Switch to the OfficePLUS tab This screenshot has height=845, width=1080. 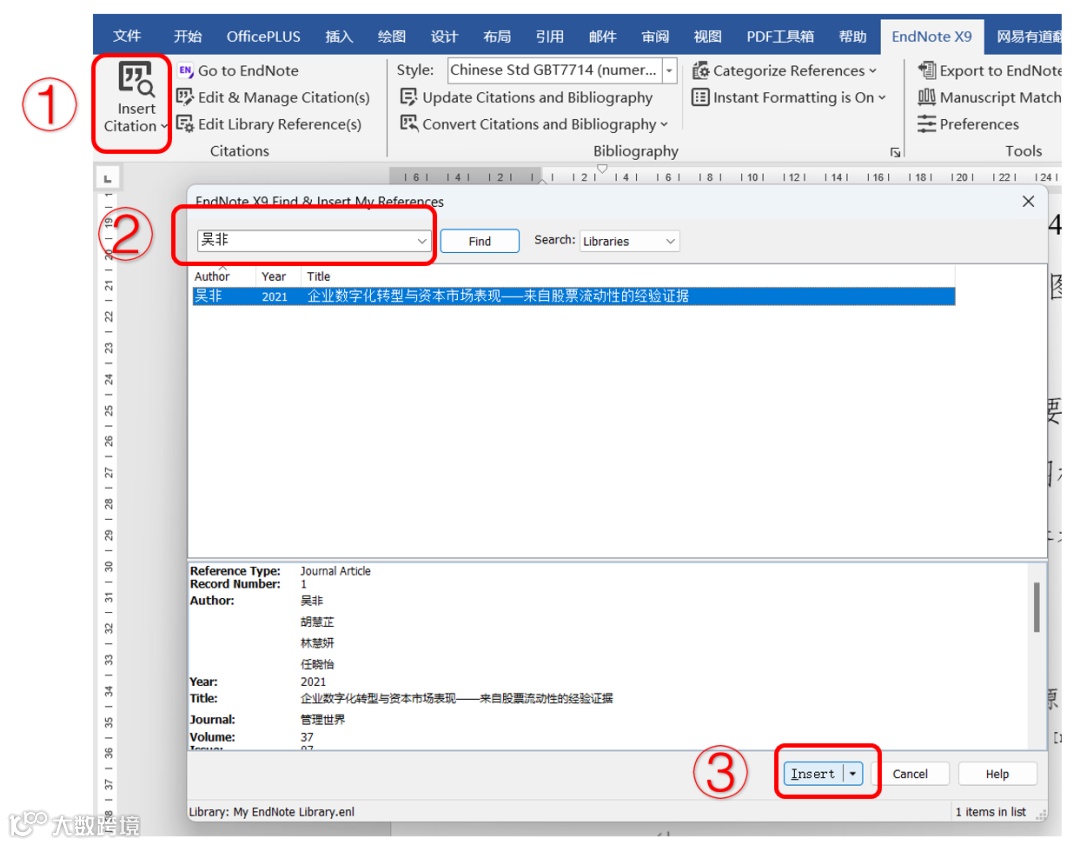(263, 36)
